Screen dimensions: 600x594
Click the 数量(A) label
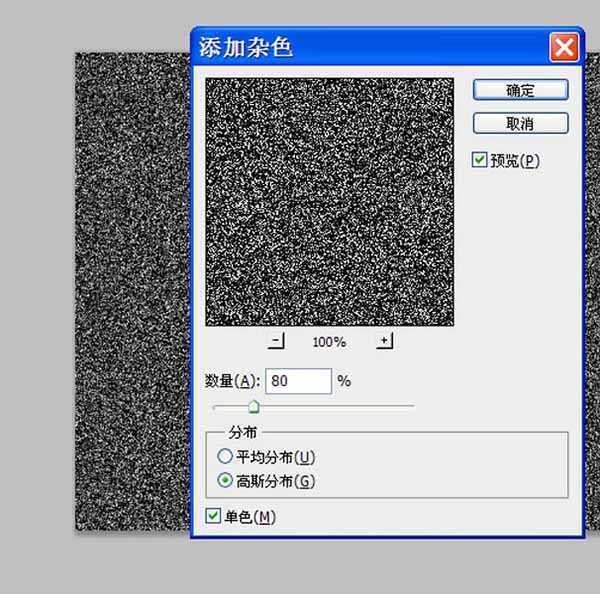point(231,381)
